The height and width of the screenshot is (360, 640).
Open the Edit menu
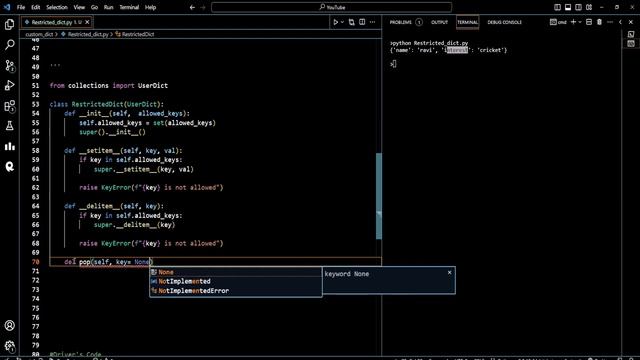point(36,7)
